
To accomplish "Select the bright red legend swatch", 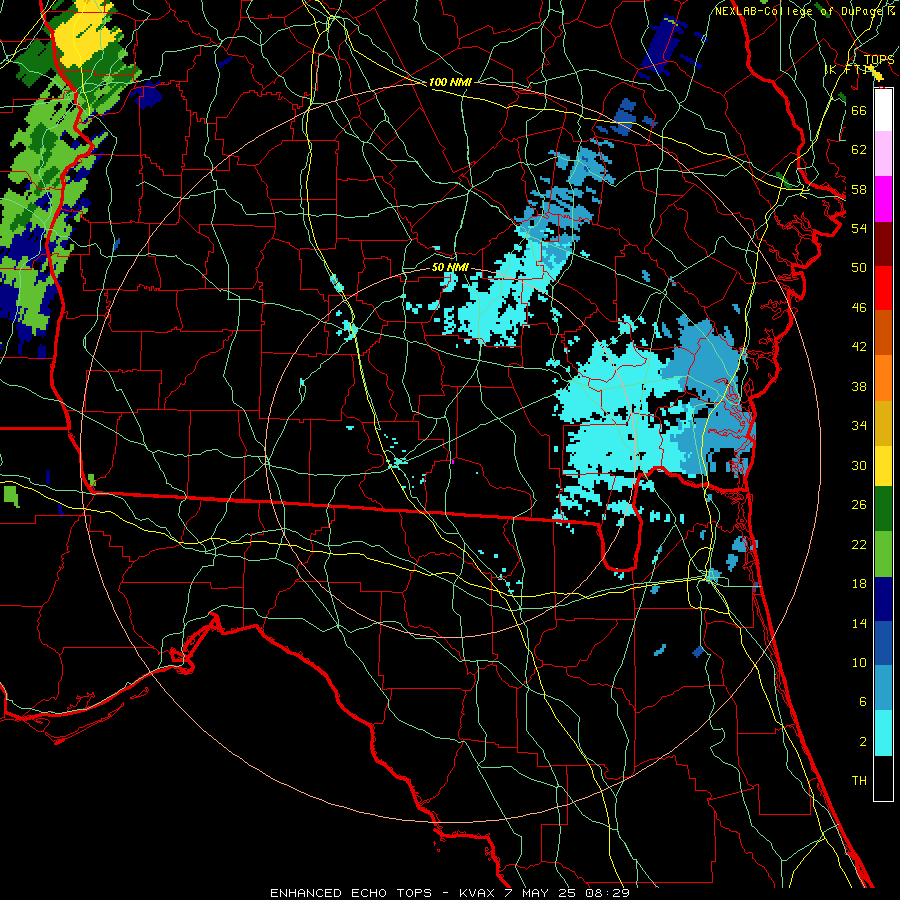I will (883, 288).
